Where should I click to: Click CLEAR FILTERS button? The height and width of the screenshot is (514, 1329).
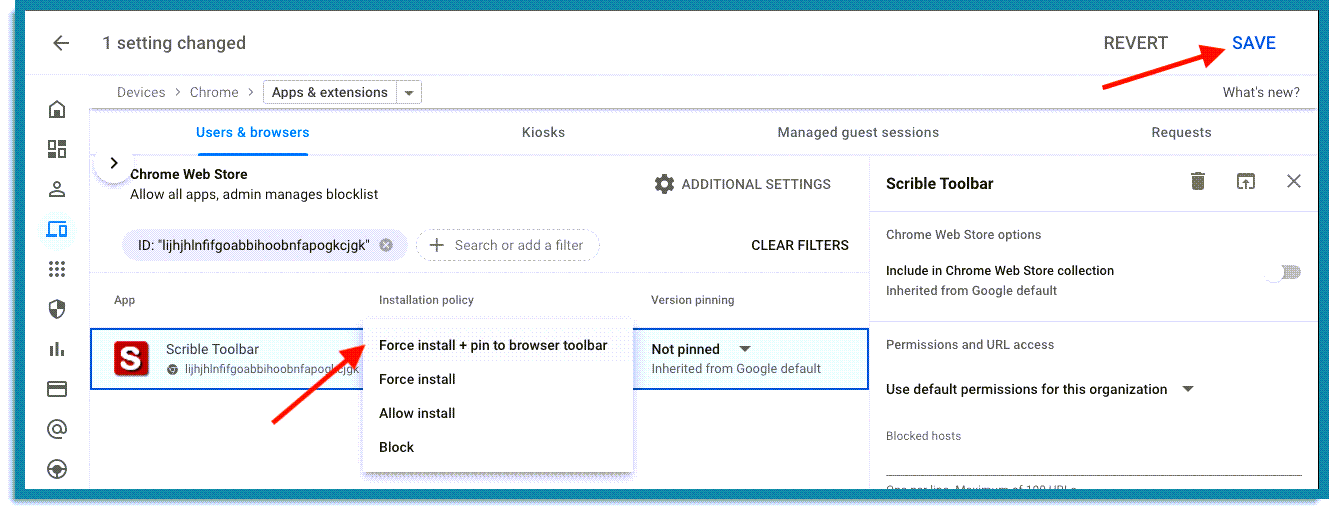pos(800,245)
